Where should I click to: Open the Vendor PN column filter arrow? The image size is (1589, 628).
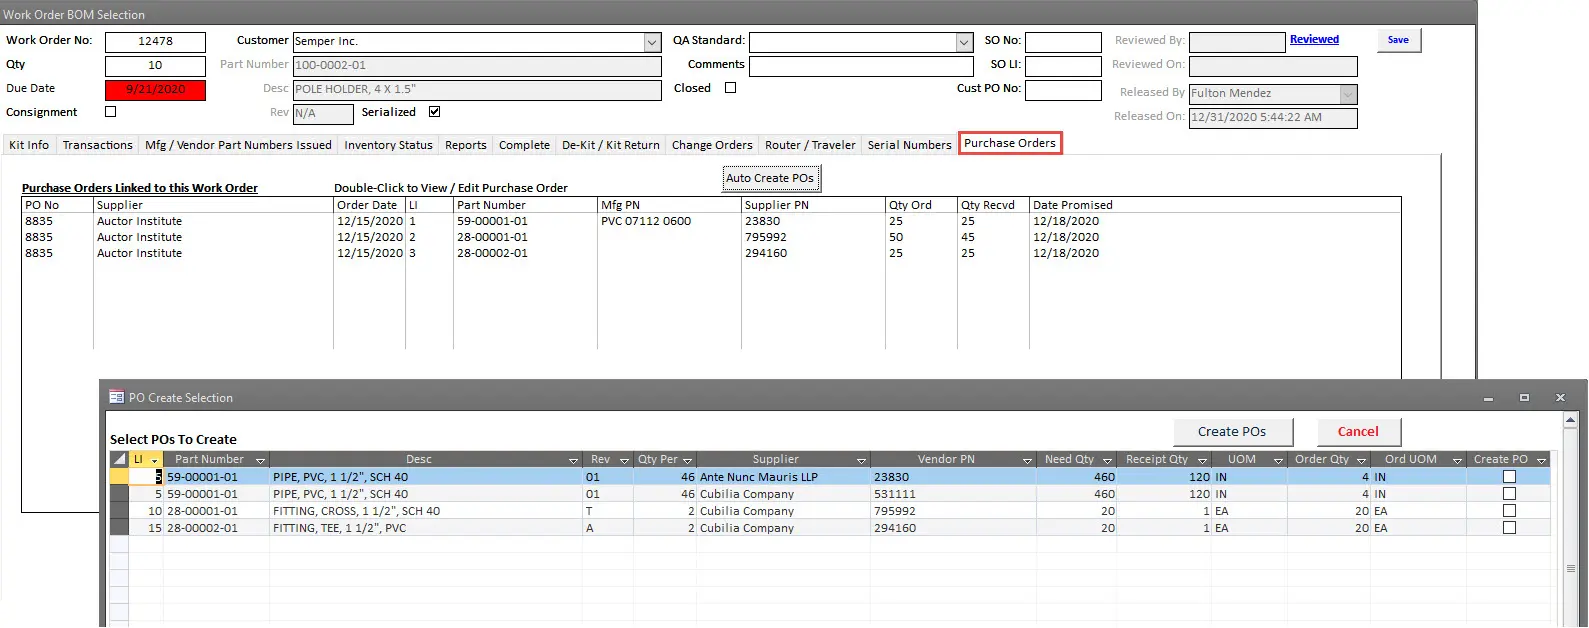tap(1027, 461)
